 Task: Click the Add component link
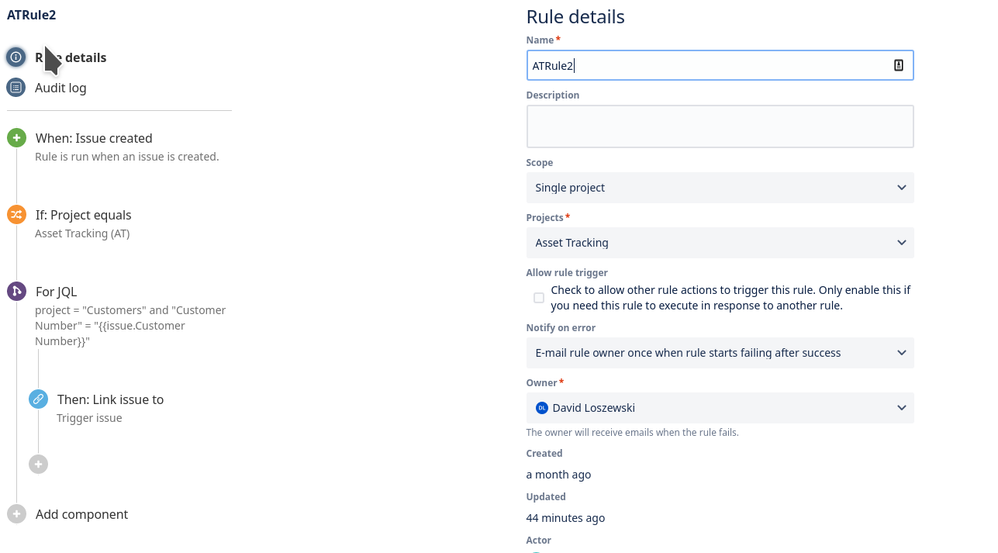click(x=82, y=514)
